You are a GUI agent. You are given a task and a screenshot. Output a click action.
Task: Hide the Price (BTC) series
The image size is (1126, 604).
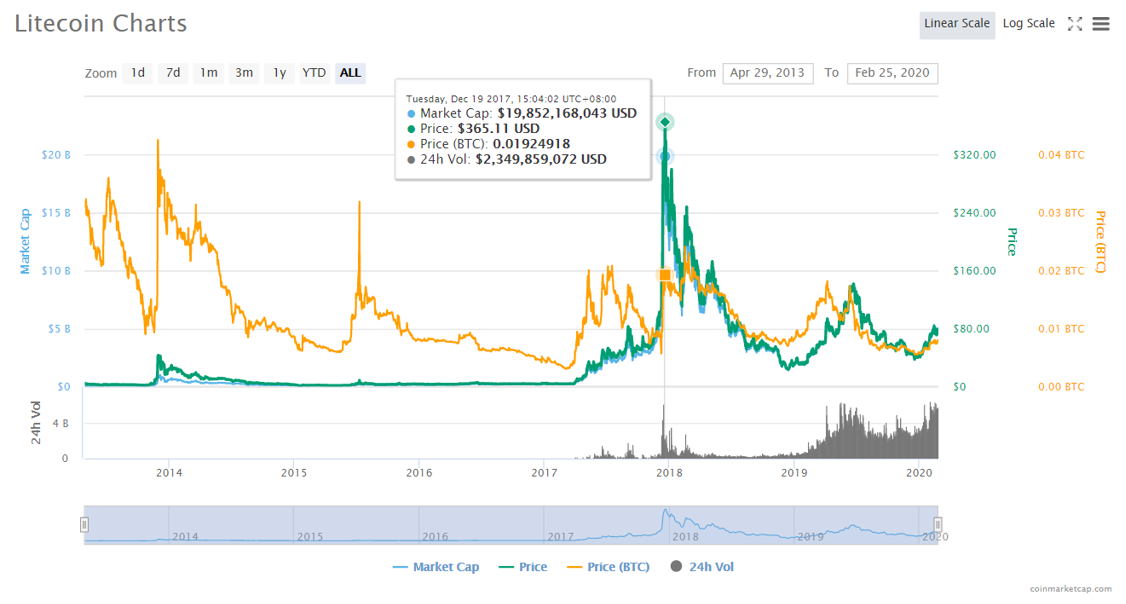608,567
